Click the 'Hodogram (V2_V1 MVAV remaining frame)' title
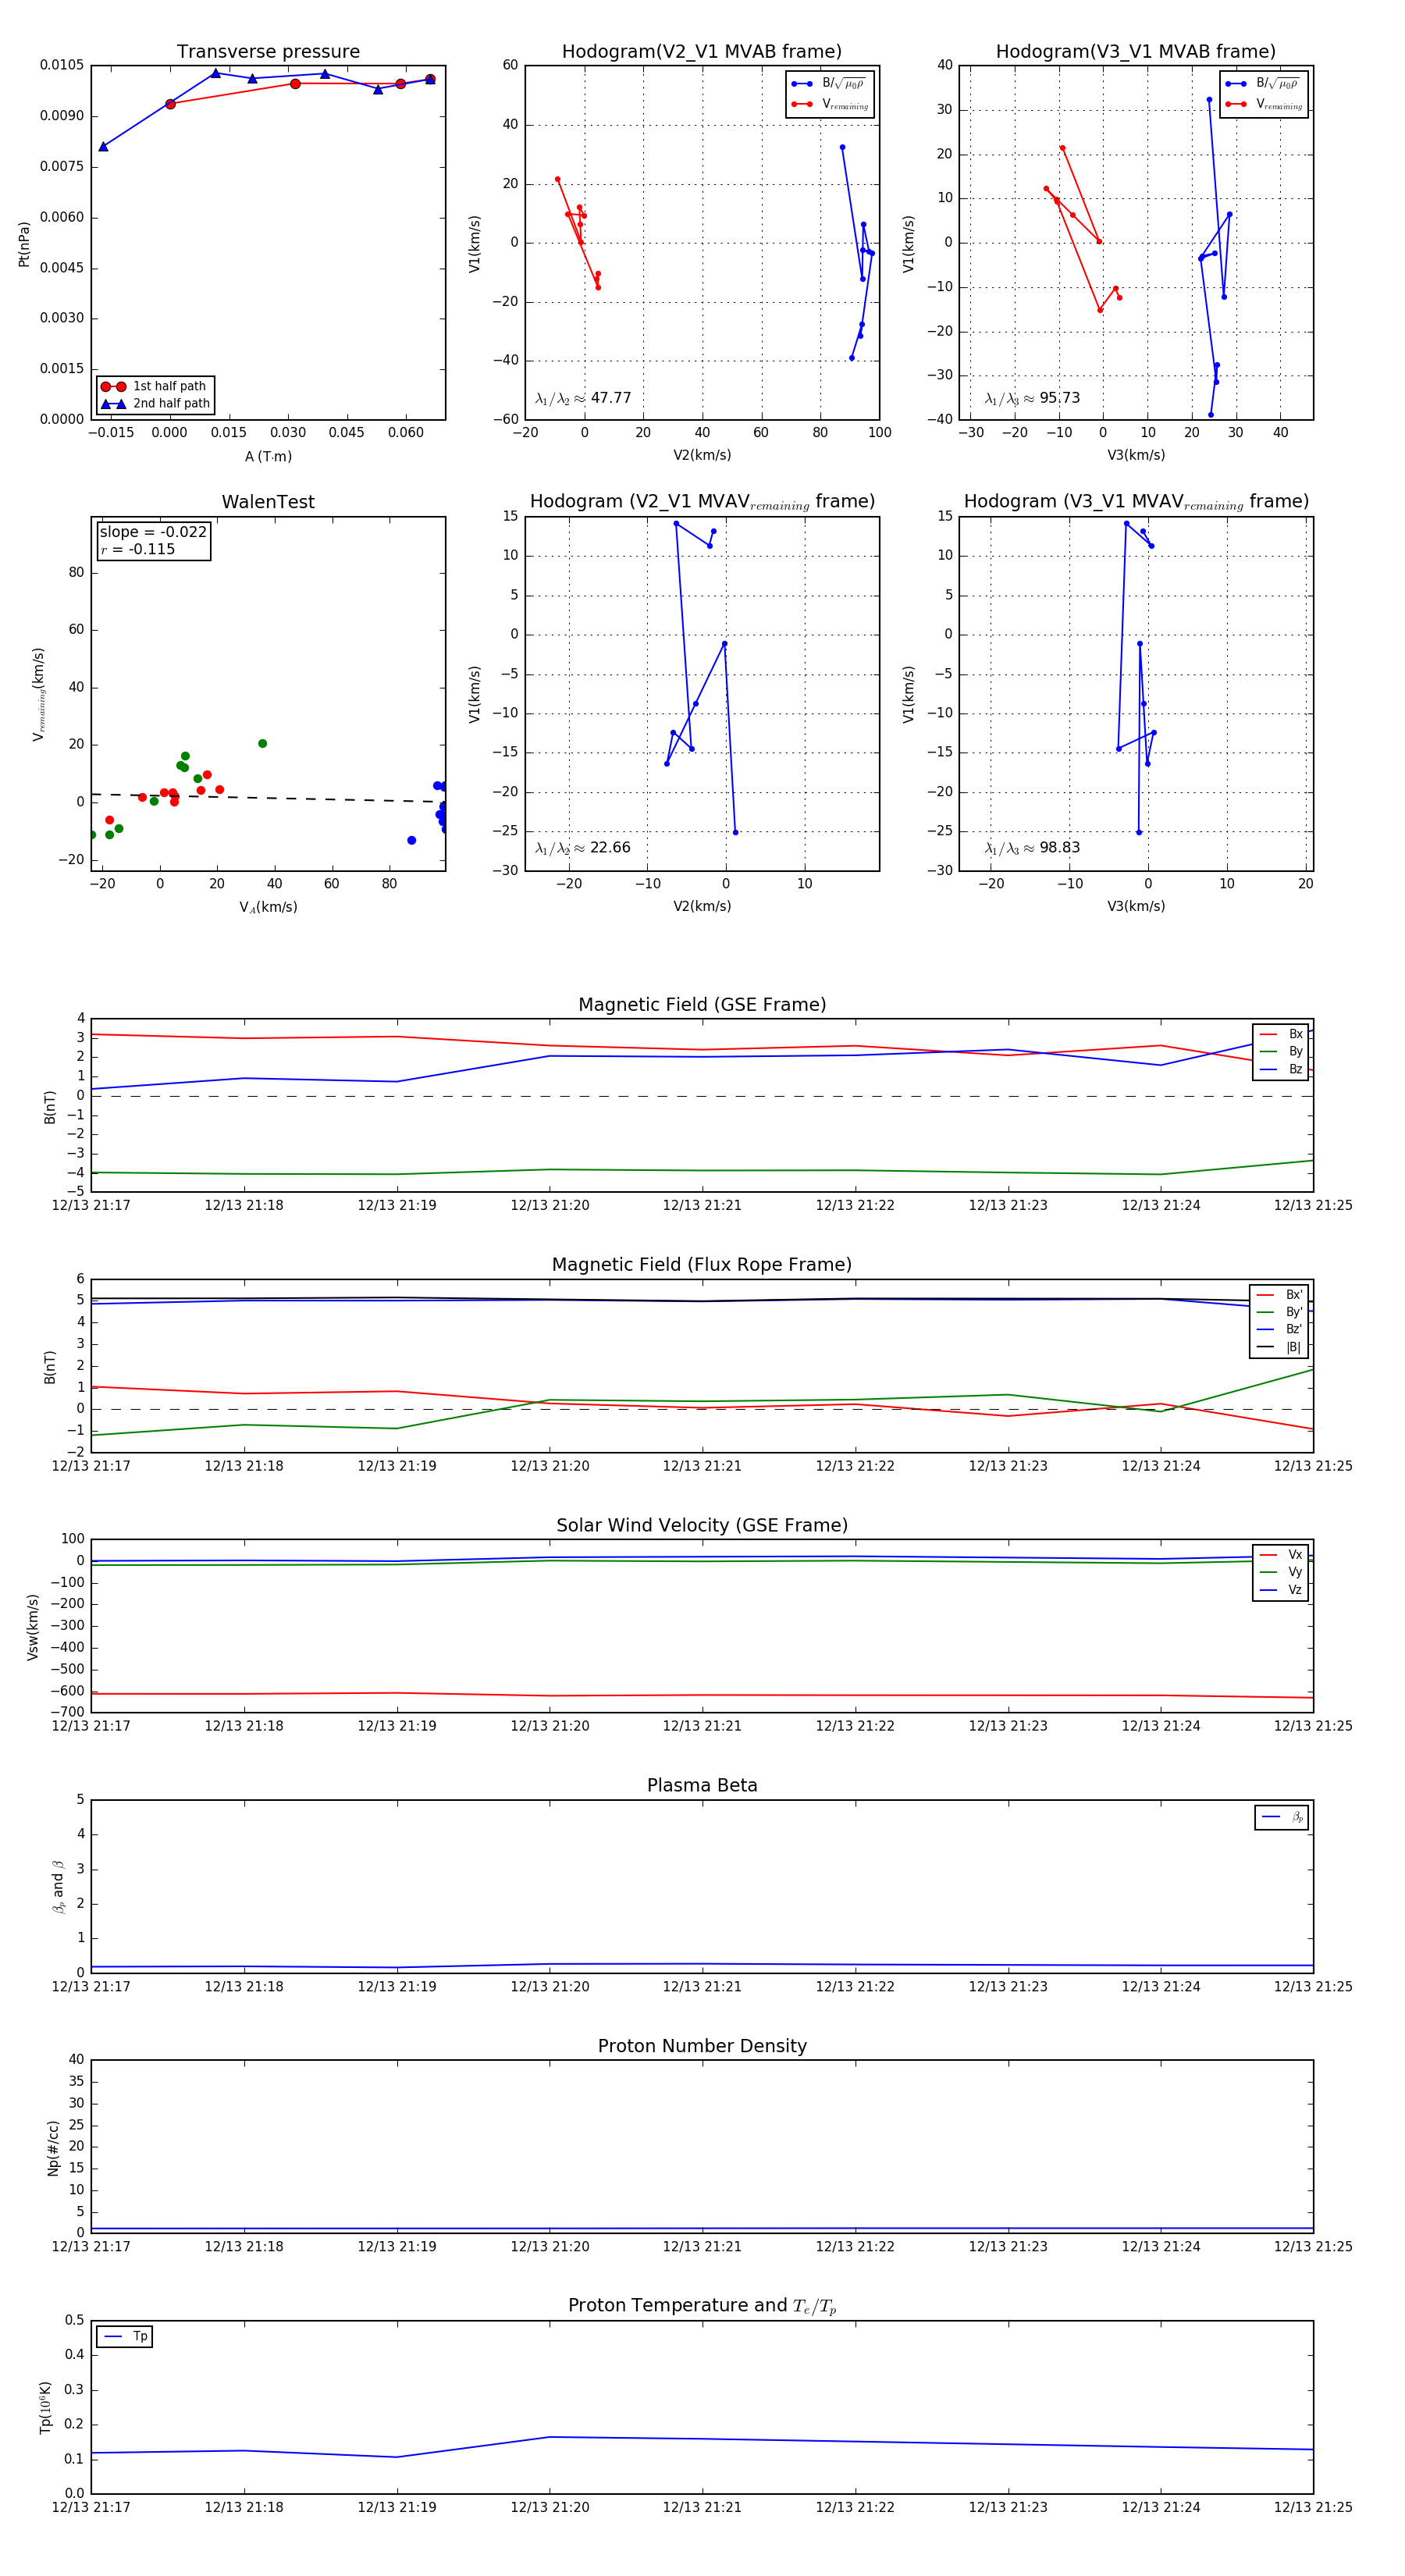This screenshot has width=1405, height=2576. 701,502
